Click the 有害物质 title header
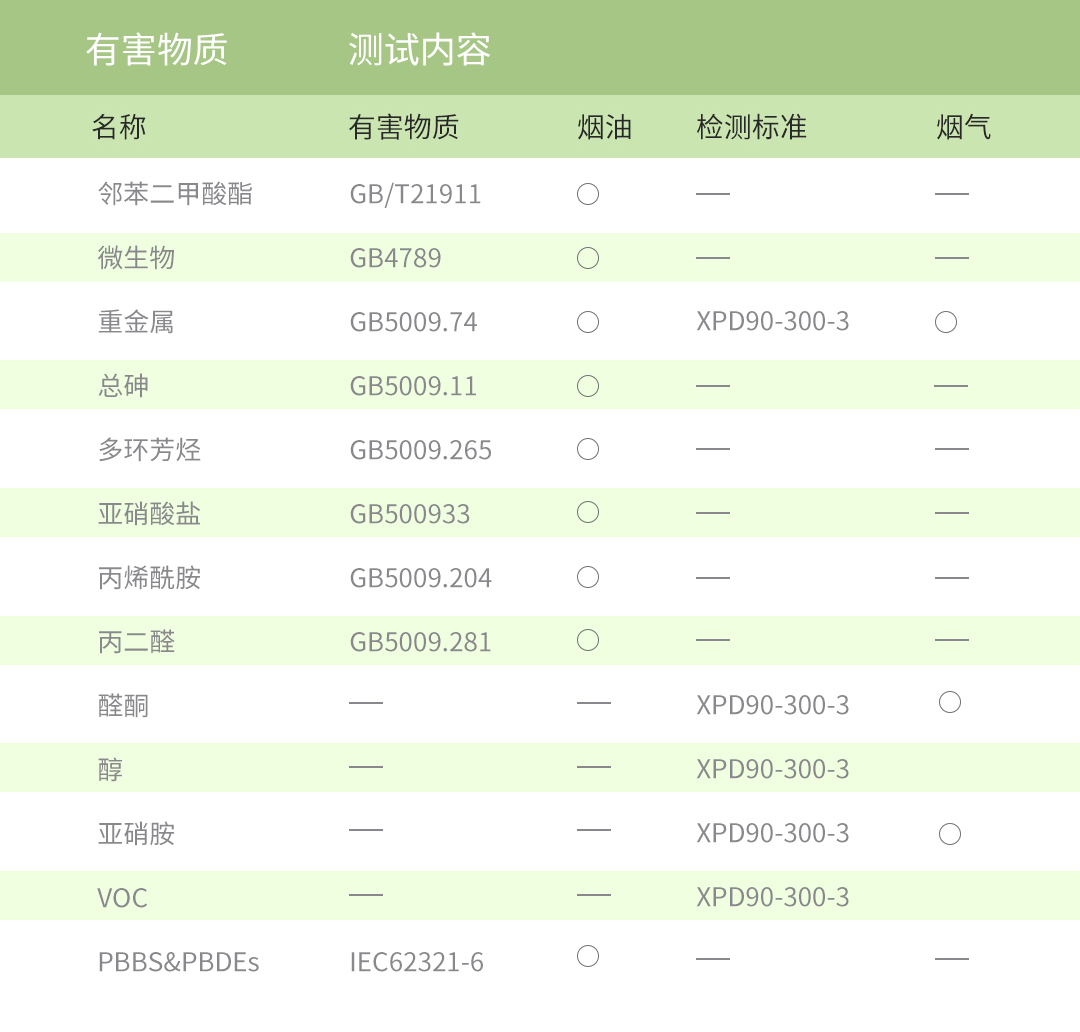Screen dimensions: 1080x1032 click(x=156, y=49)
